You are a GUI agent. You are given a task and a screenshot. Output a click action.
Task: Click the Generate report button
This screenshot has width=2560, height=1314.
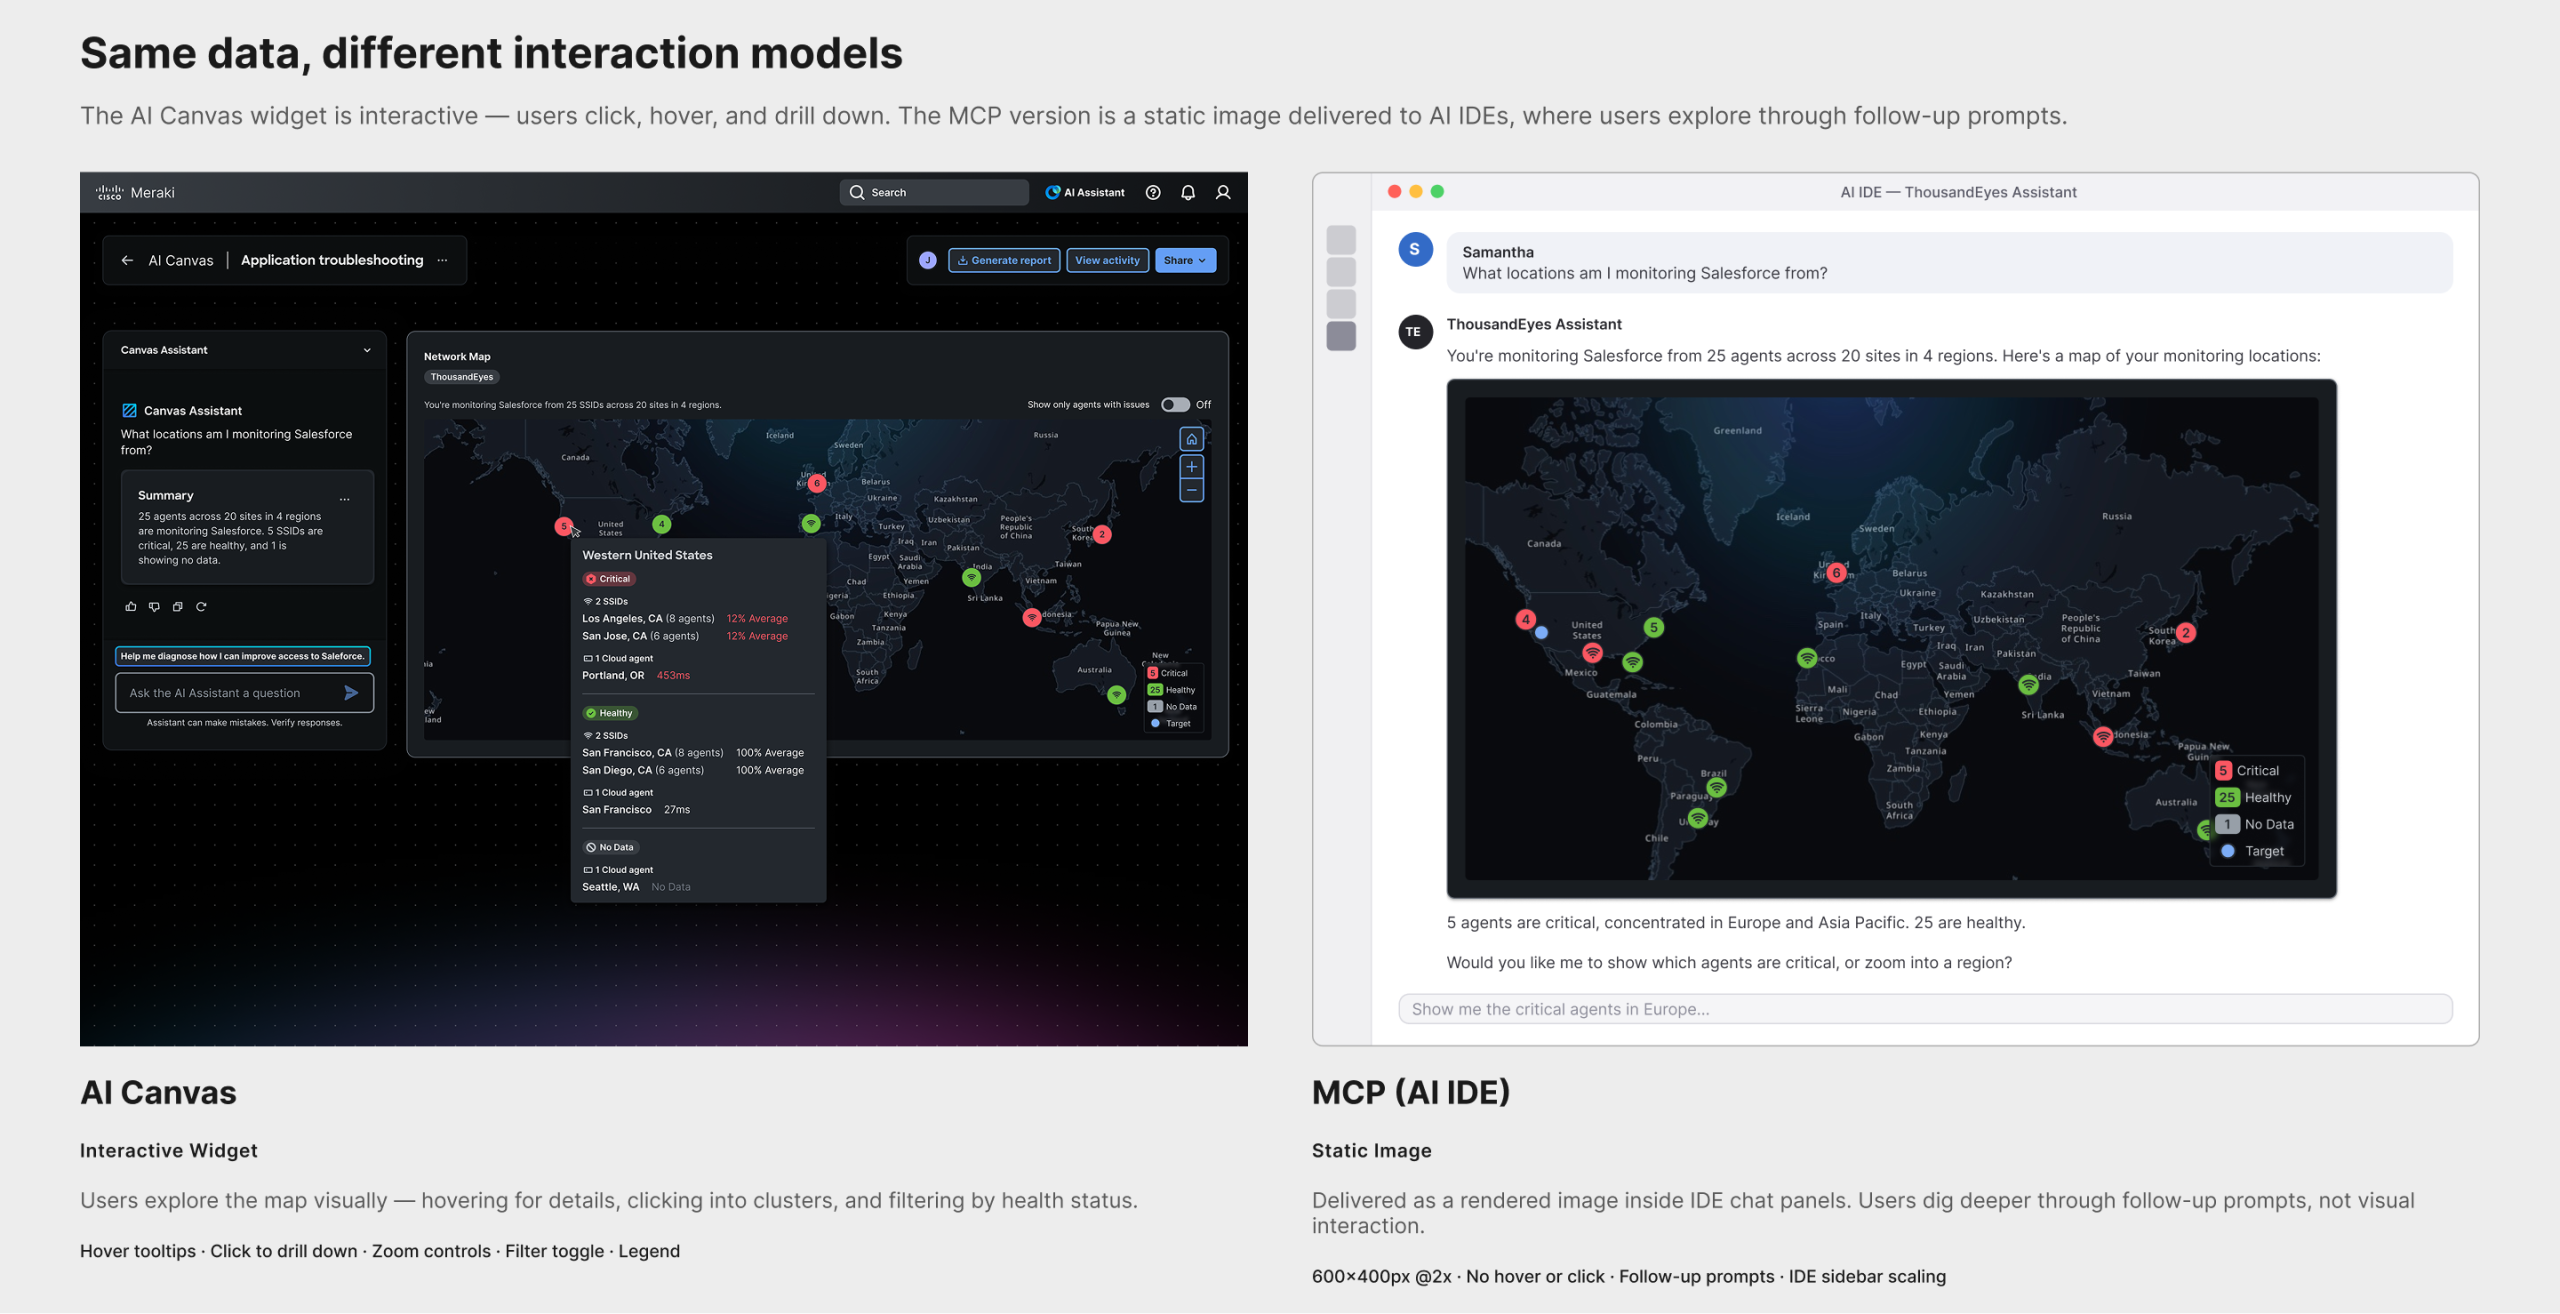click(1004, 260)
